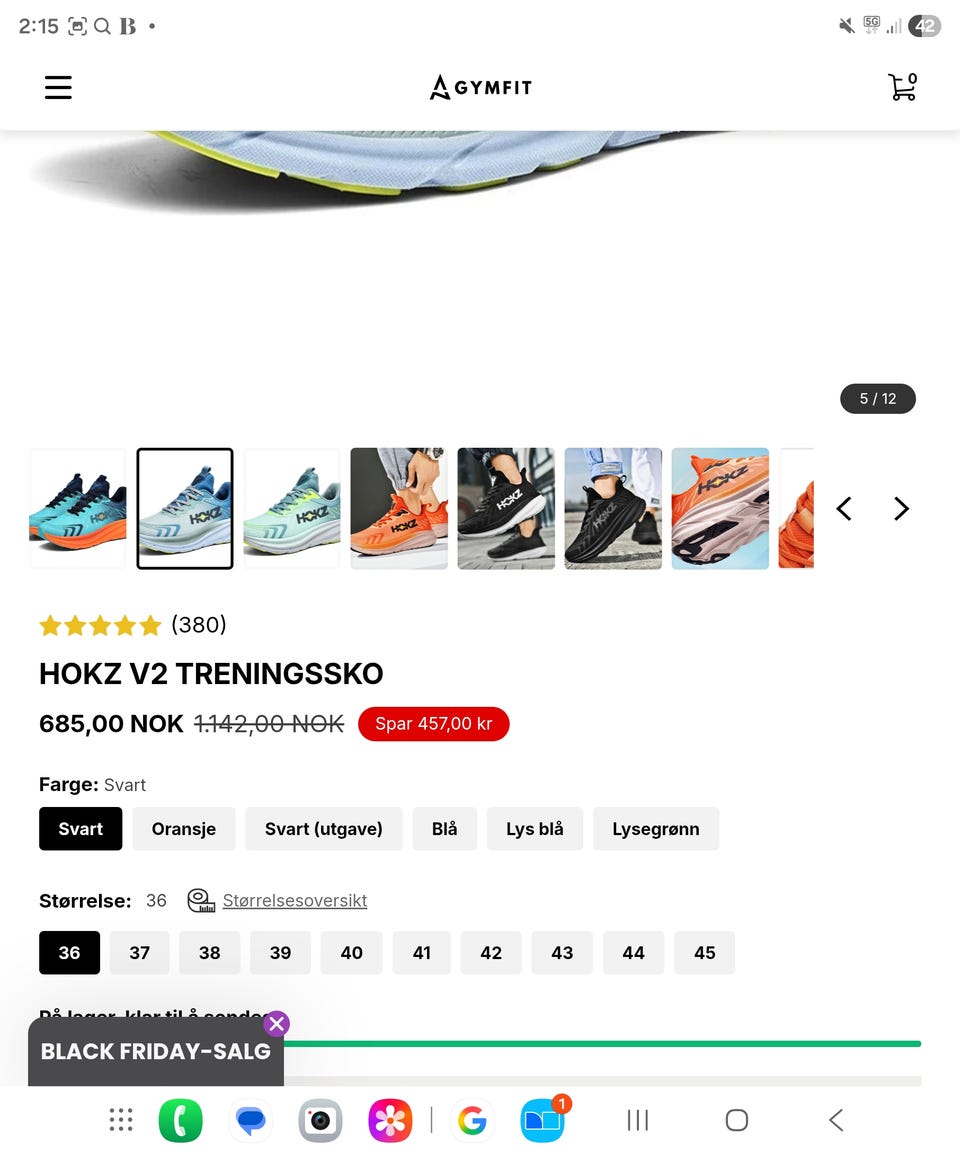Show next thumbnails with right chevron
Viewport: 960px width, 1153px height.
pyautogui.click(x=901, y=509)
